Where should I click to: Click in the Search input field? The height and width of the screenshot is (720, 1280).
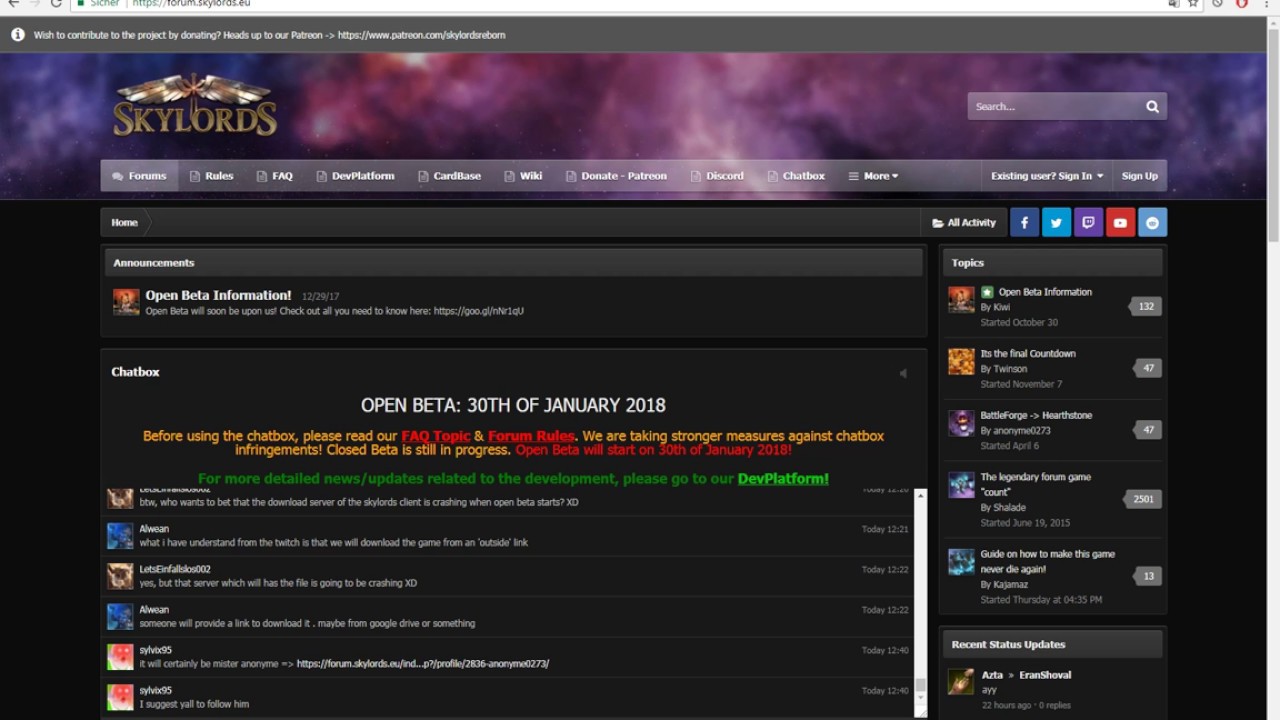tap(1055, 106)
